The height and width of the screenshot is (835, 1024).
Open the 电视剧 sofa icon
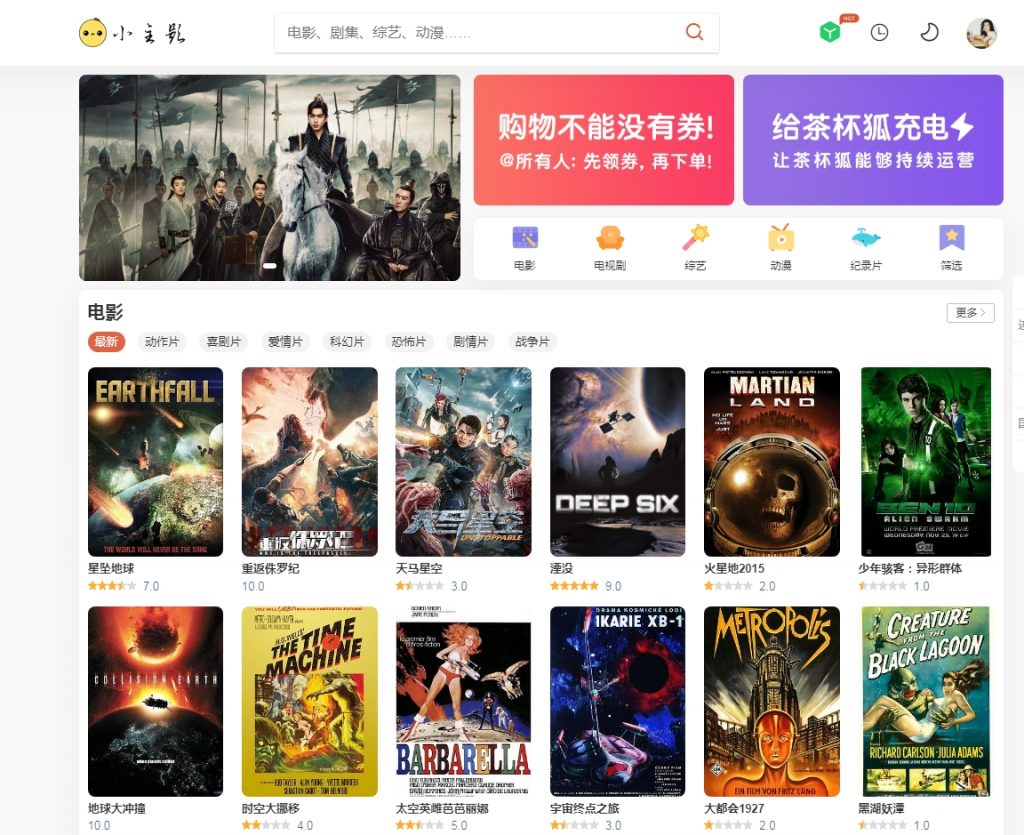pyautogui.click(x=610, y=238)
